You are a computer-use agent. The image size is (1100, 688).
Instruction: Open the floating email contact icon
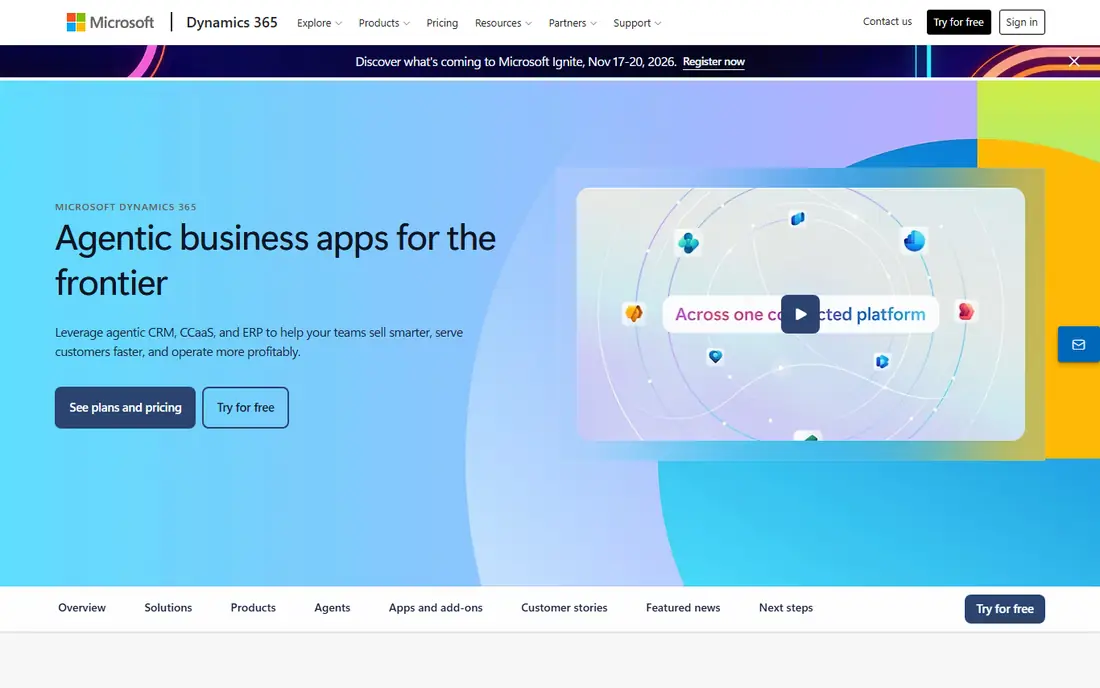tap(1078, 344)
